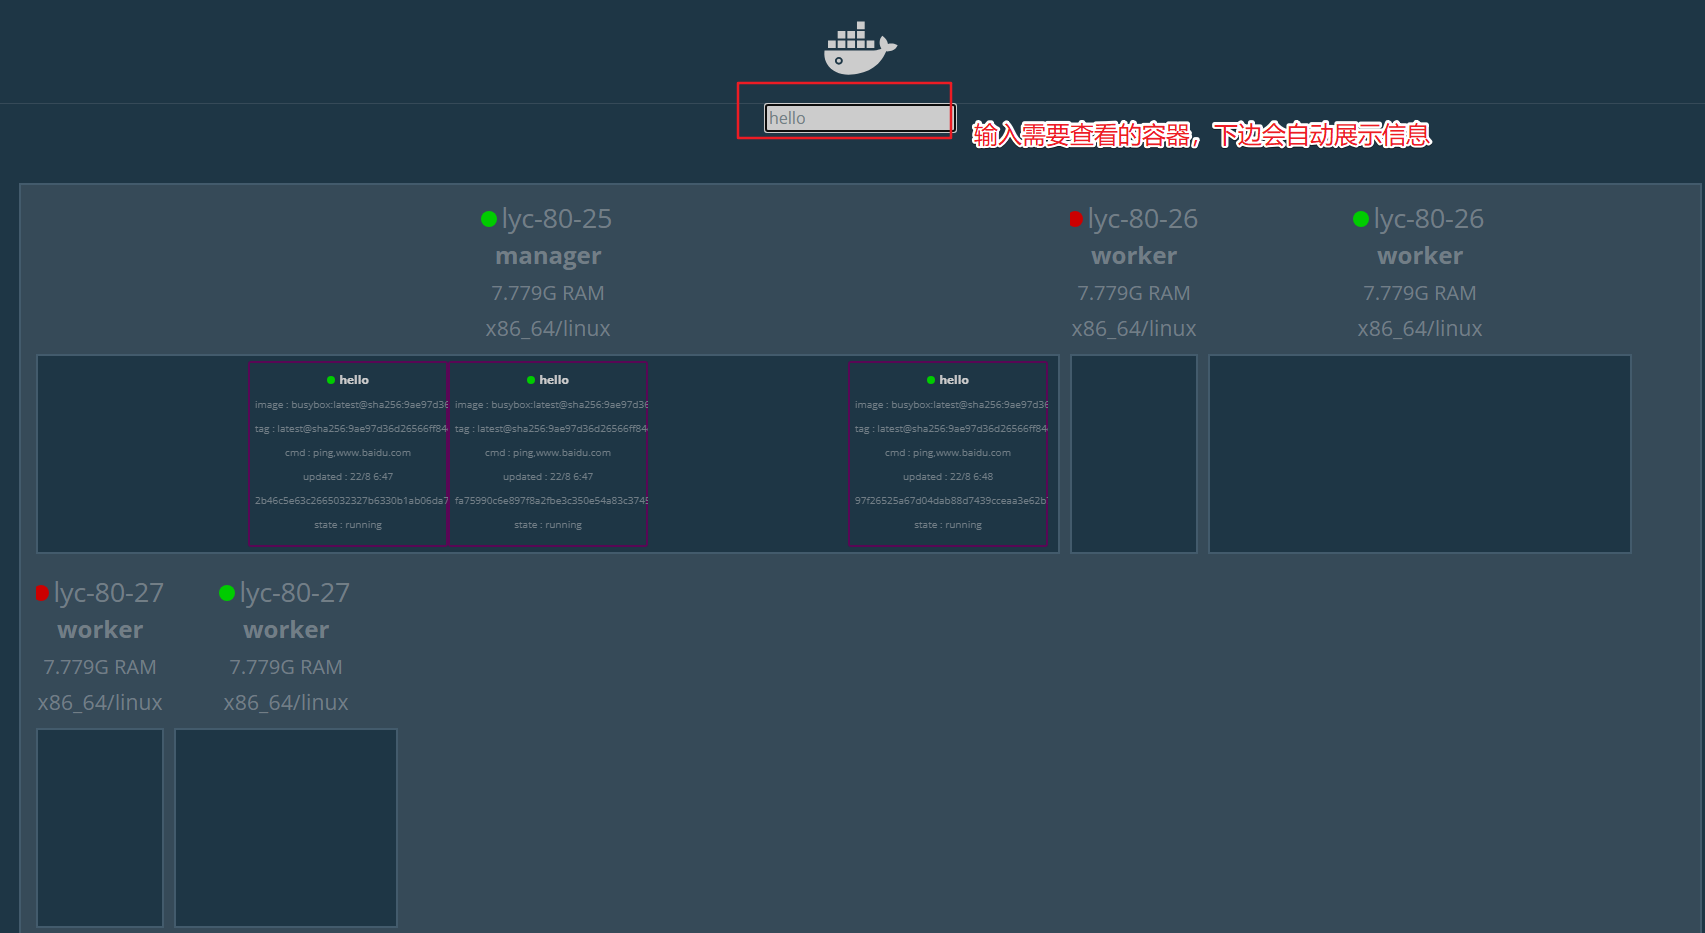Open the hello task card with ID fa75990c6e
The width and height of the screenshot is (1705, 933).
(x=548, y=454)
